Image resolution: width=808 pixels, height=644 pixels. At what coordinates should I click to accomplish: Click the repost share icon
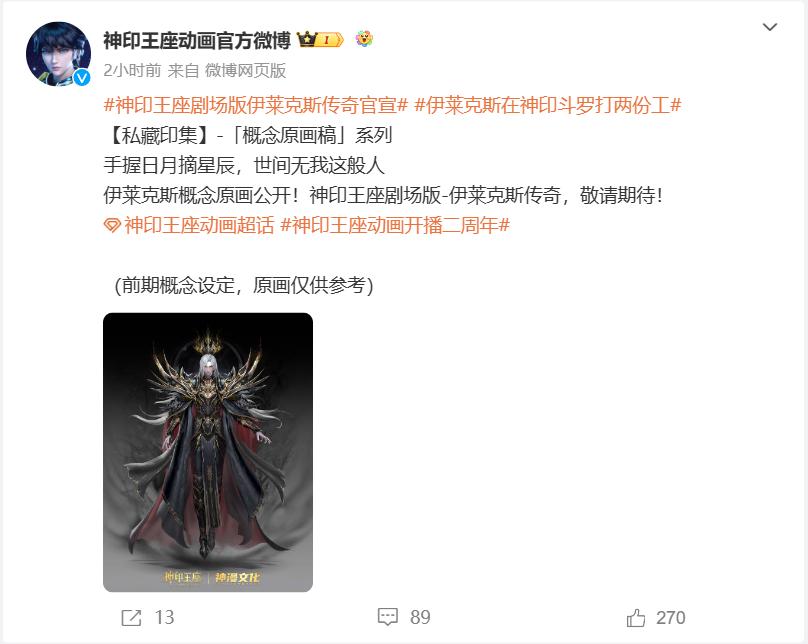click(131, 617)
